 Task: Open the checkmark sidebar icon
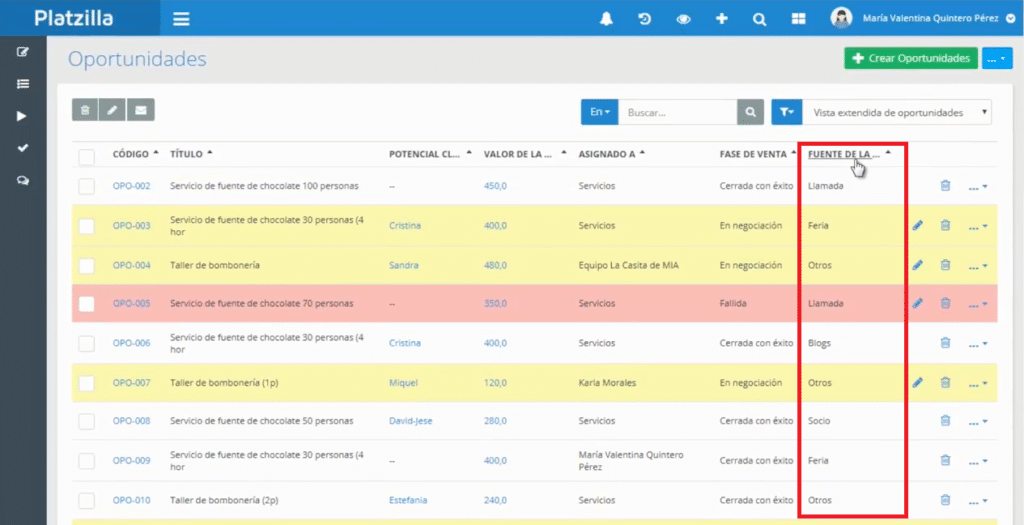[23, 148]
